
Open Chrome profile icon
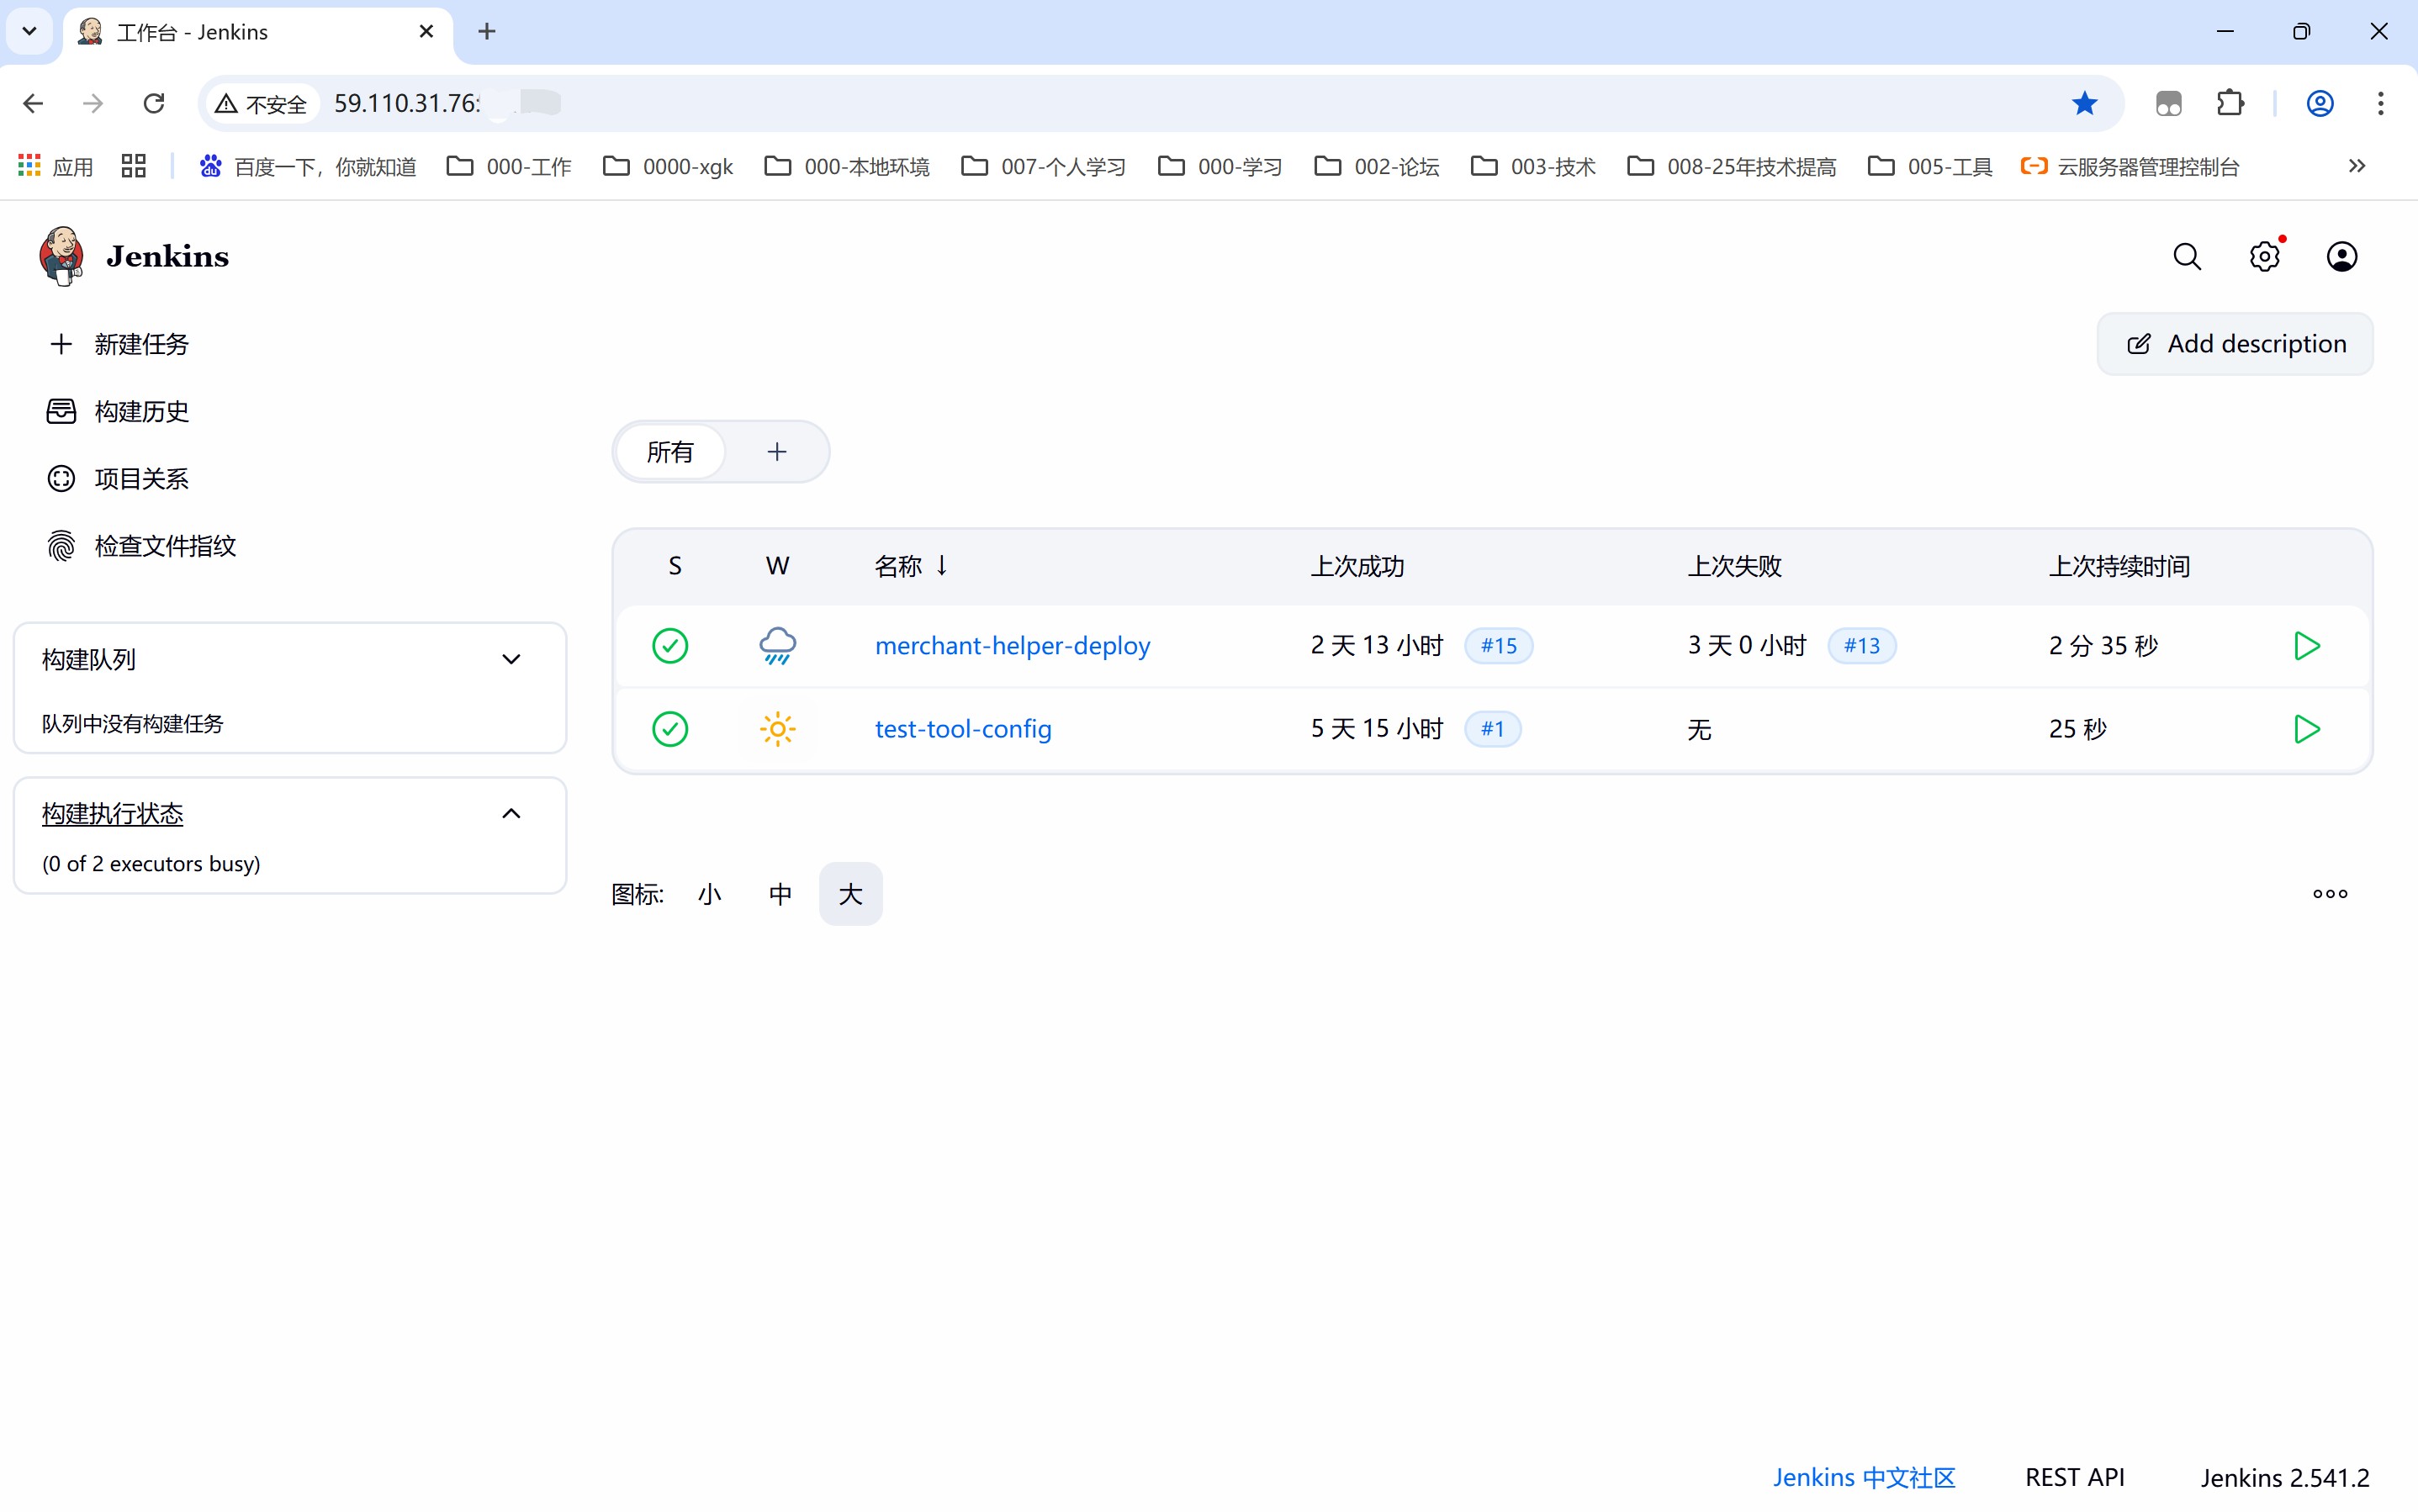(2320, 103)
